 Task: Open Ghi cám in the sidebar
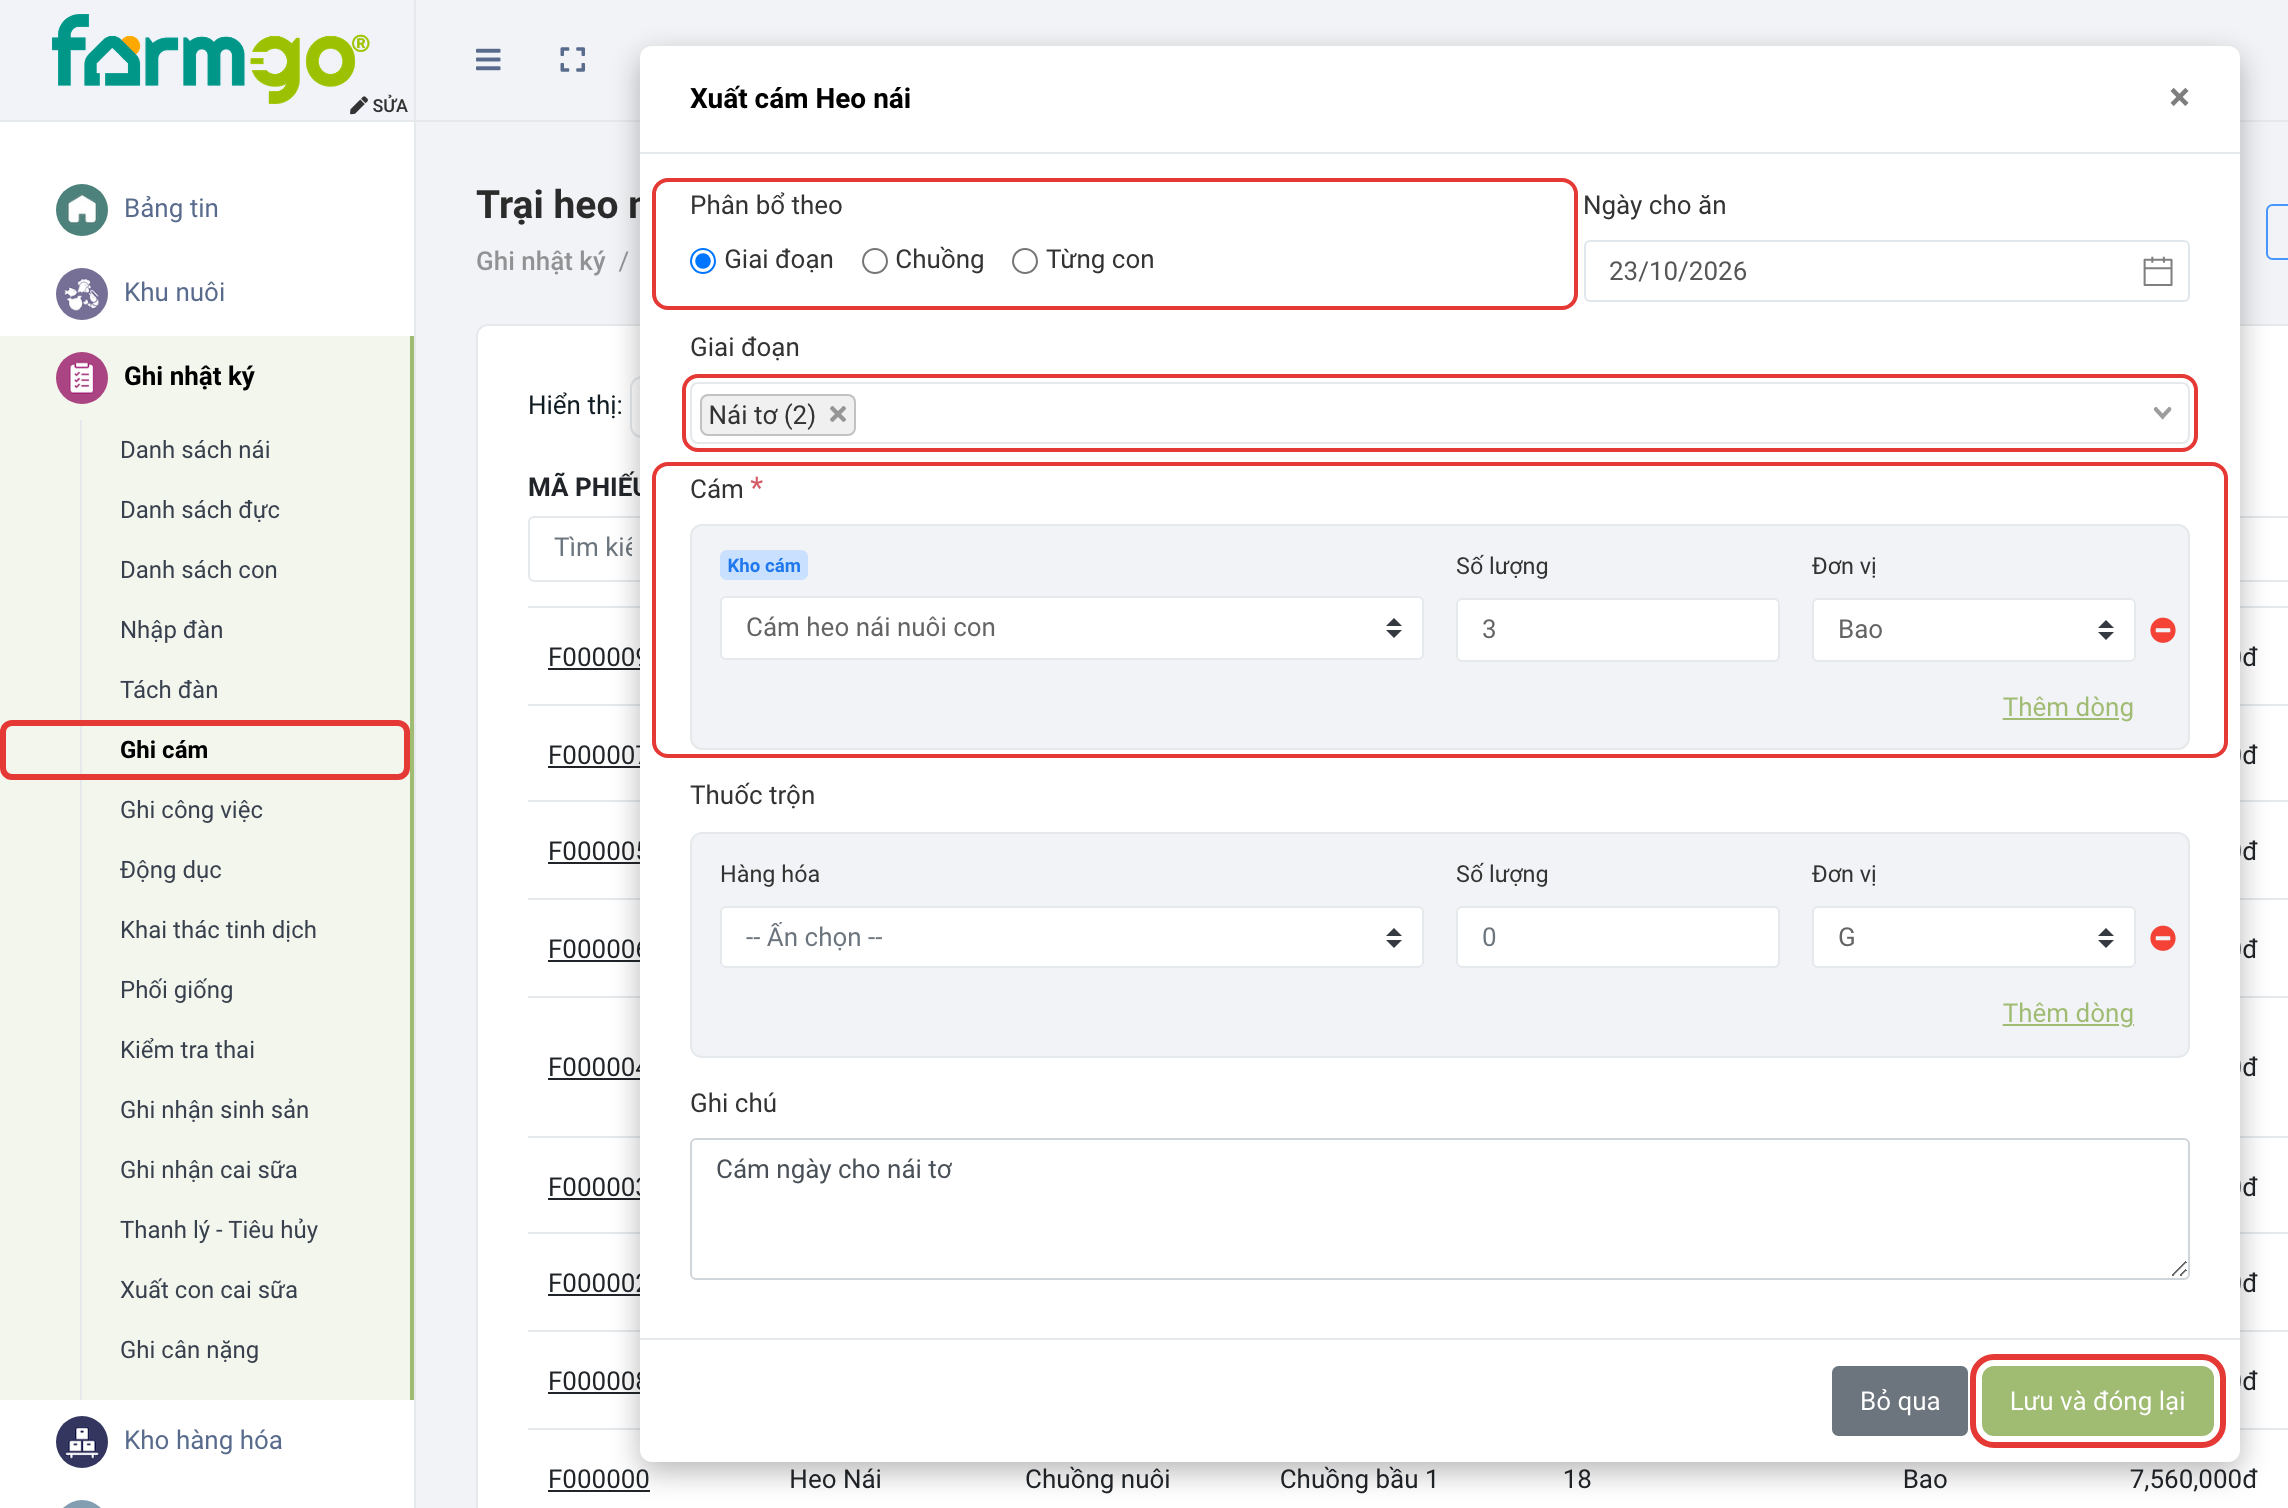[164, 750]
